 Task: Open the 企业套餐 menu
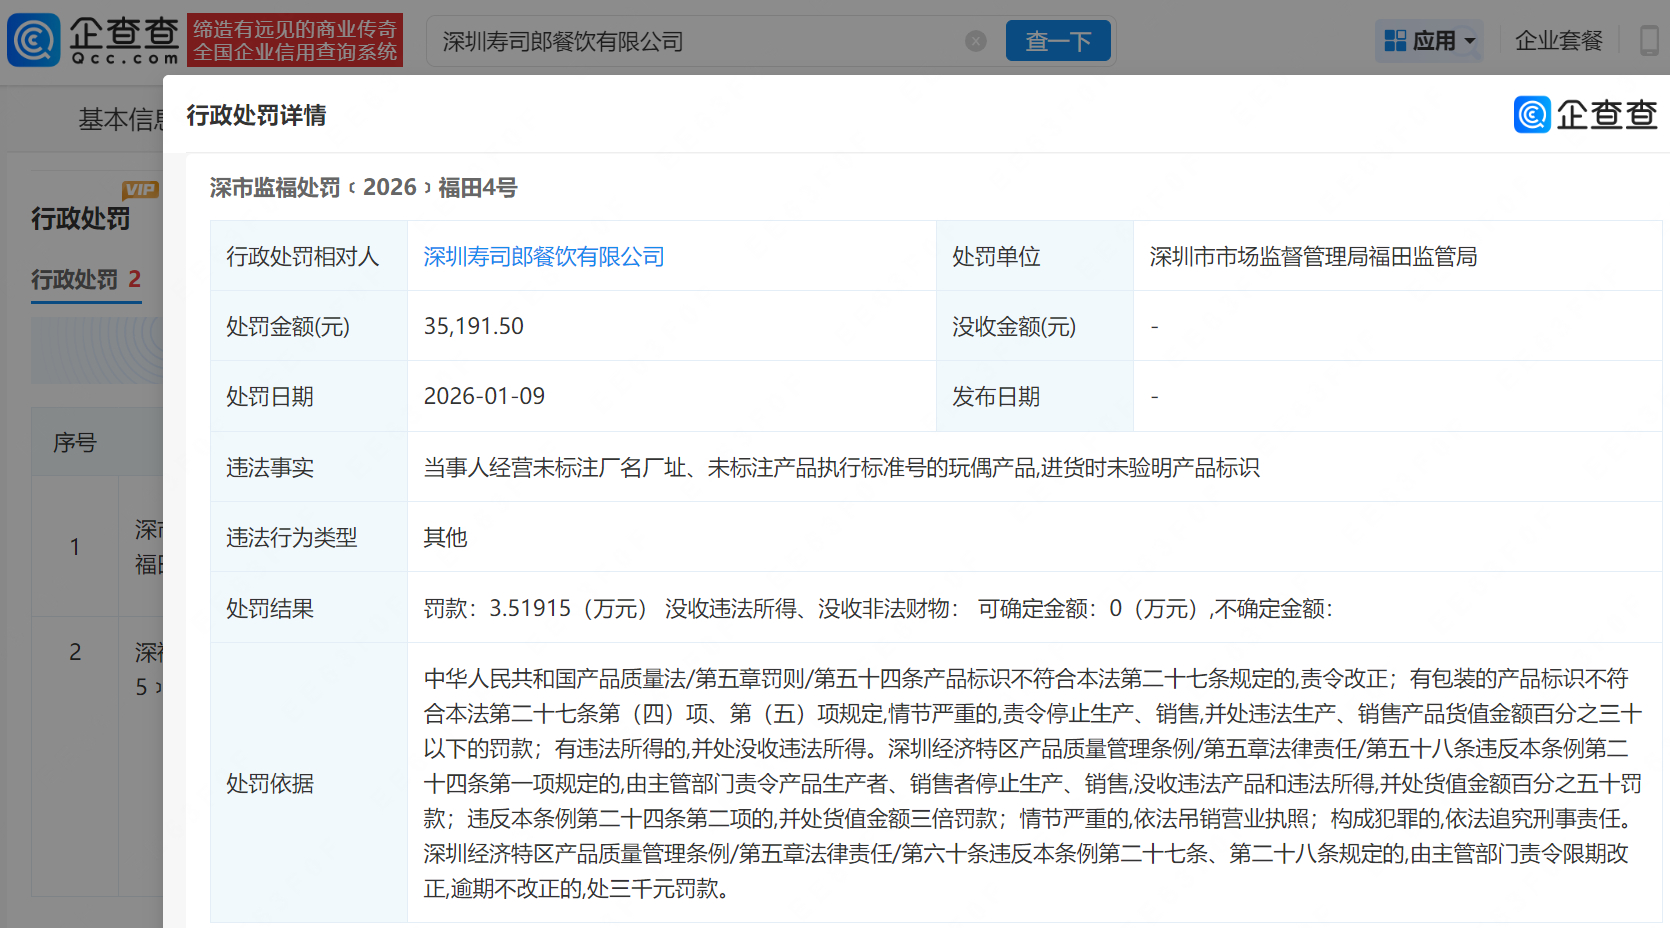(1558, 41)
